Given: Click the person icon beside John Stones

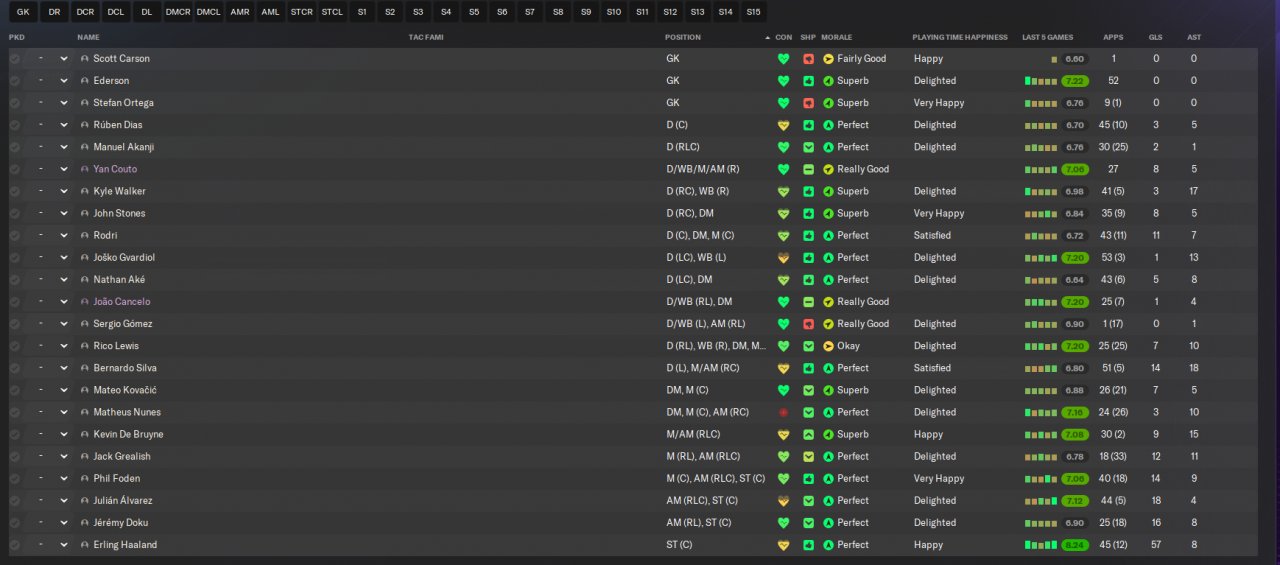Looking at the screenshot, I should click(x=85, y=213).
